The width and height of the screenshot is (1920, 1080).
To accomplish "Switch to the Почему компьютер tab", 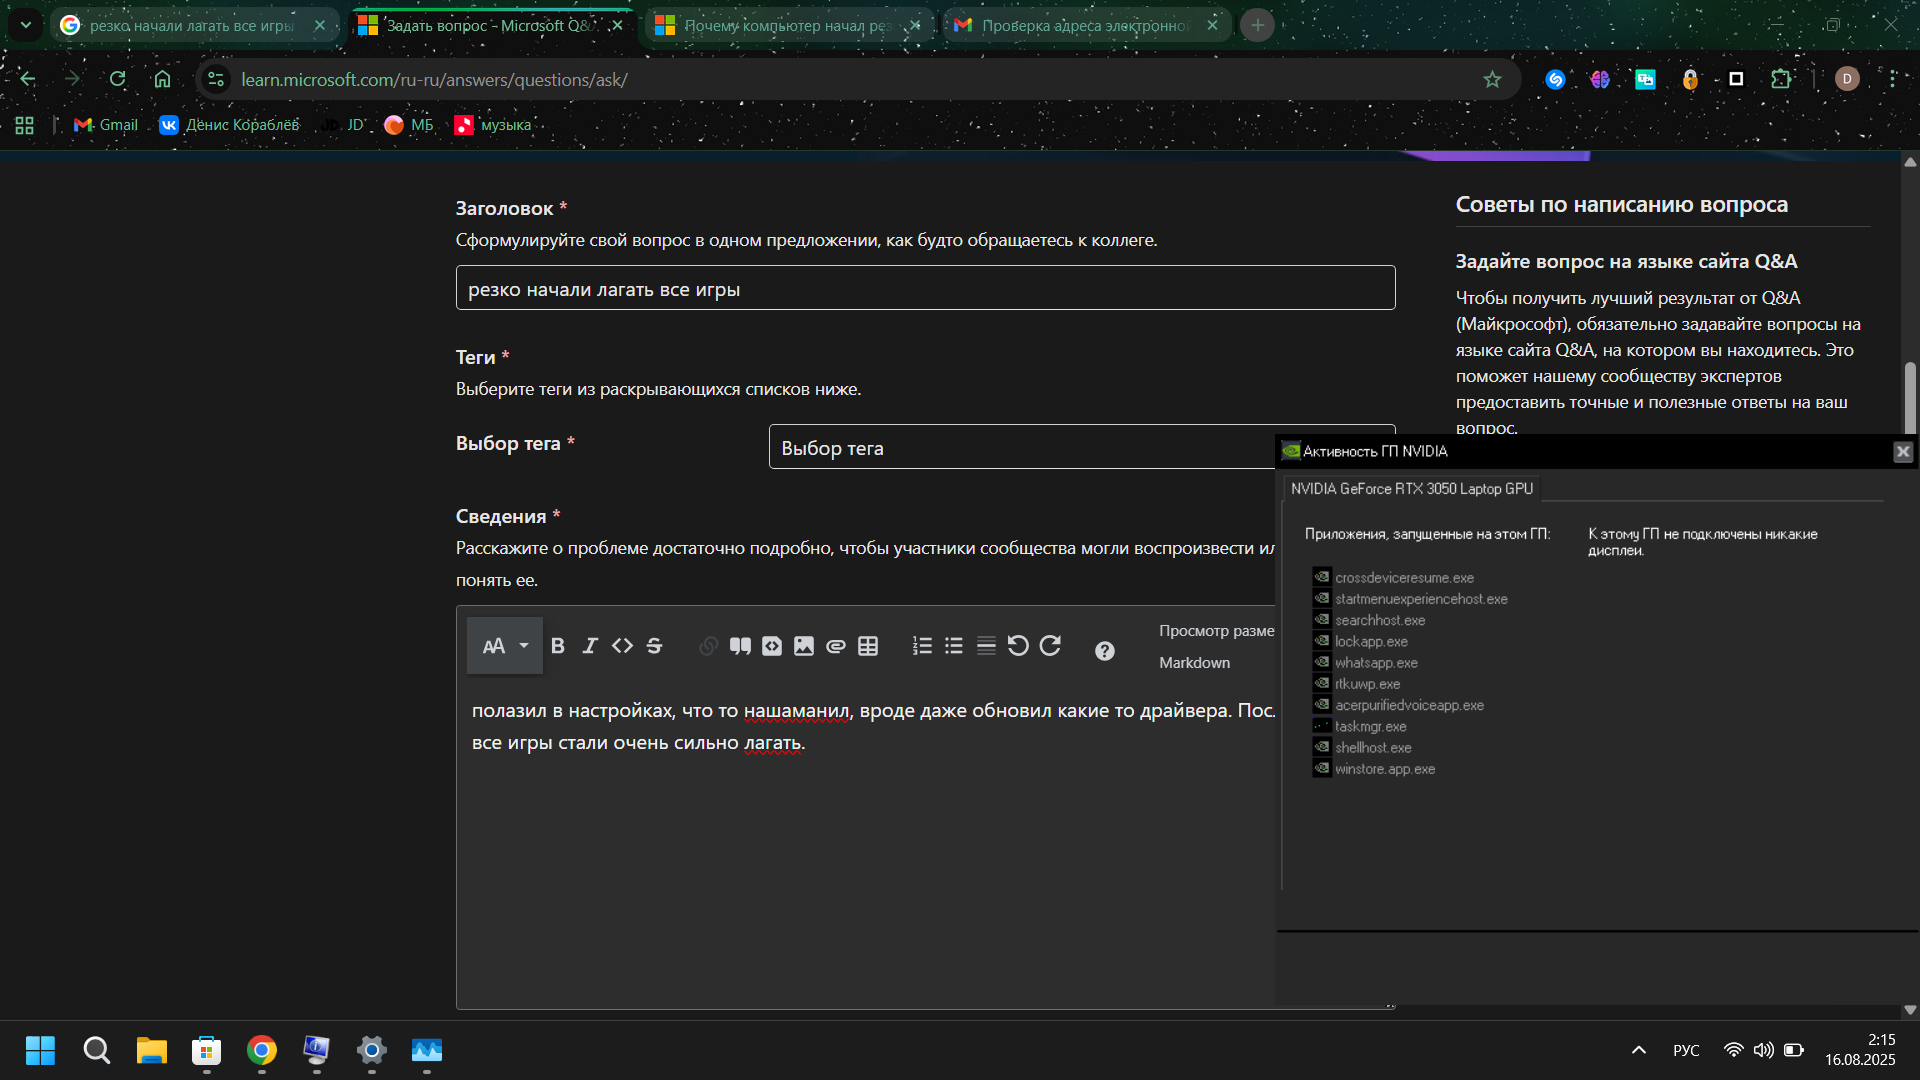I will 789,25.
